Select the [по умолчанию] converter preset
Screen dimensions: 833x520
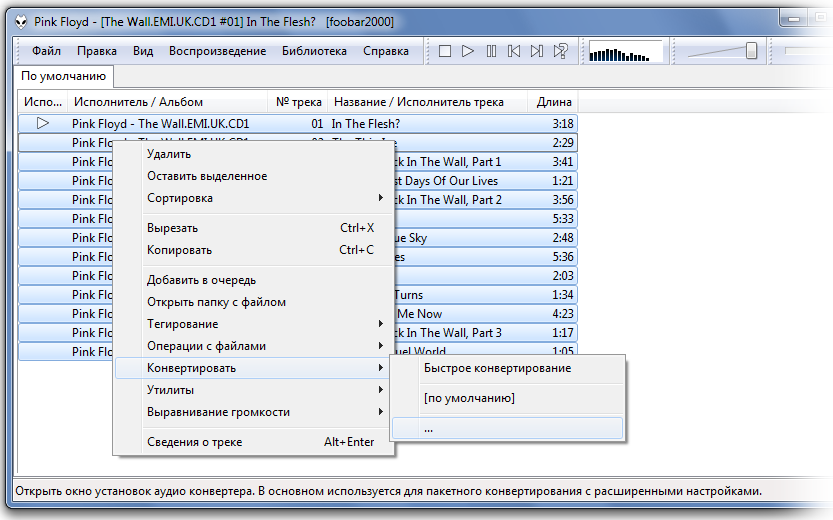coord(508,398)
